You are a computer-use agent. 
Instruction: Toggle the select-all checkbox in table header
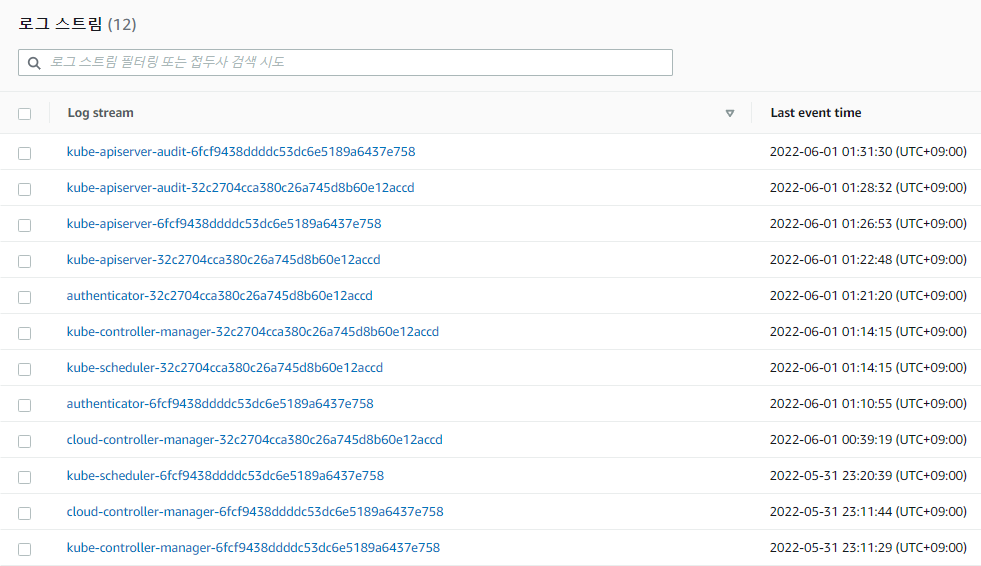(24, 114)
